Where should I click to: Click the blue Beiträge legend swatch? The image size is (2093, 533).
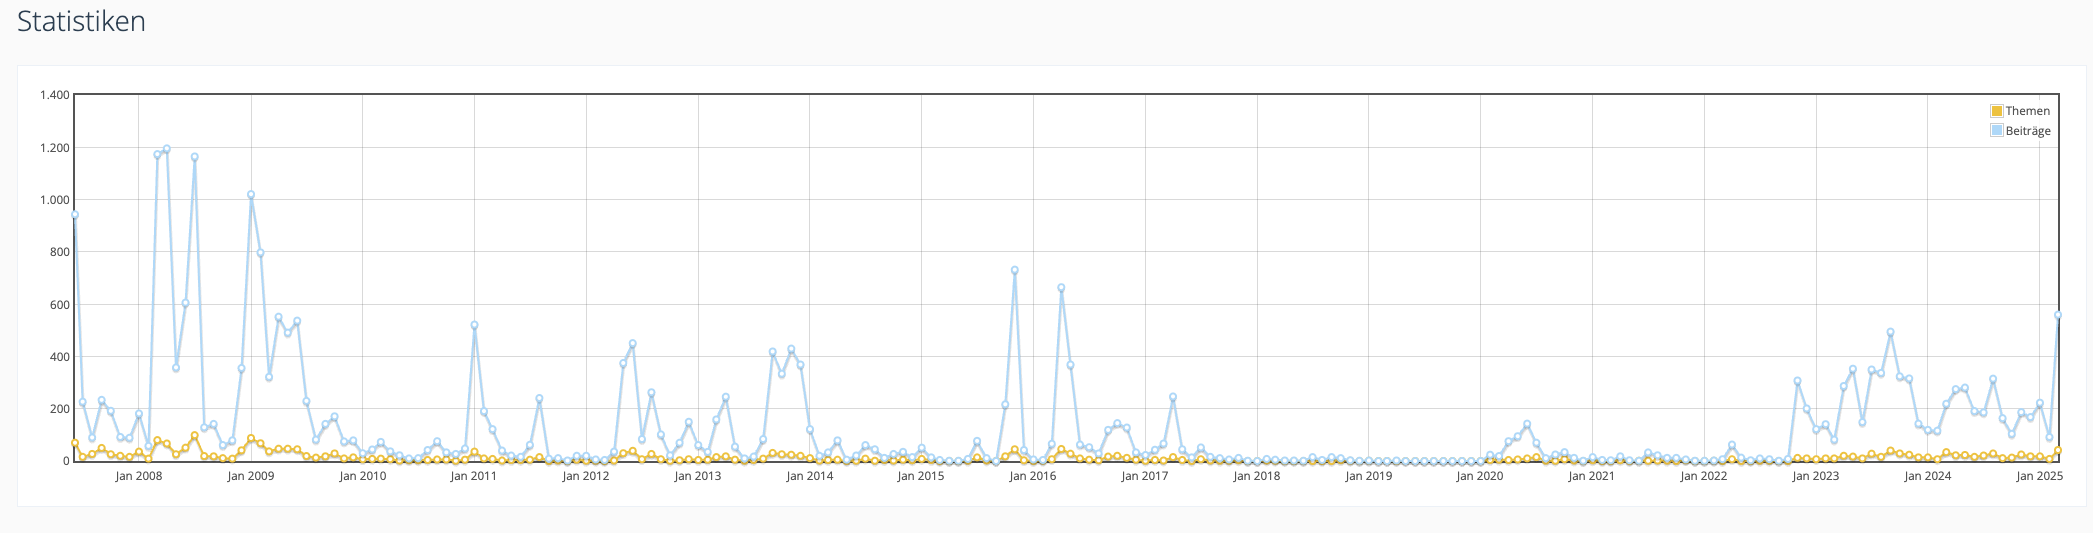[1996, 130]
